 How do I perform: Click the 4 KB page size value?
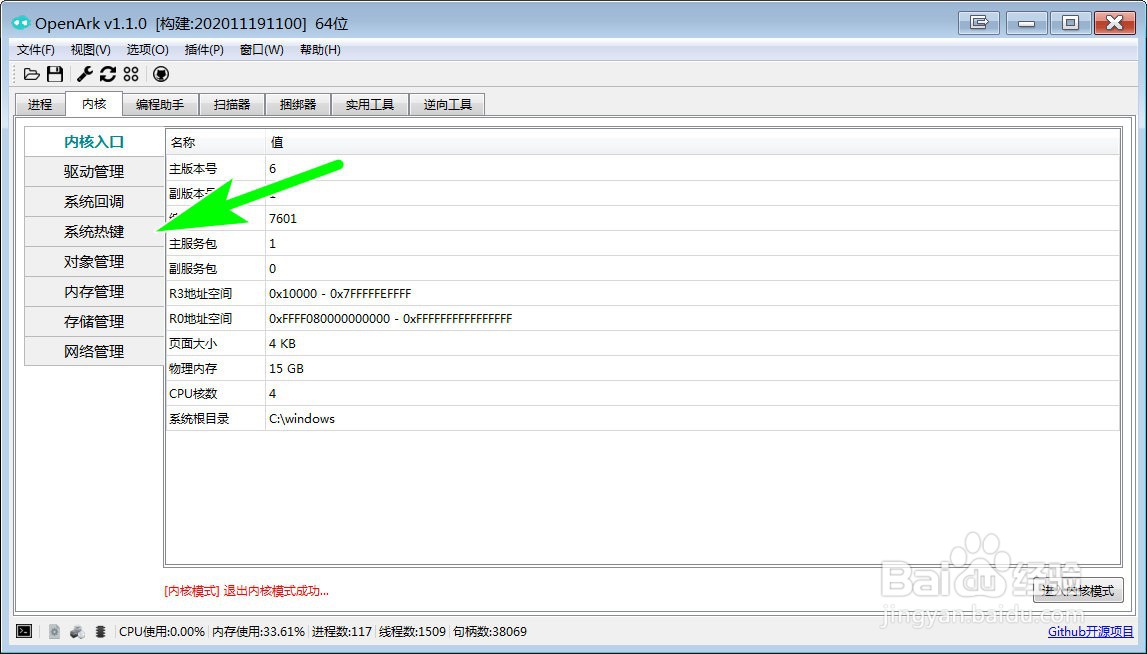282,343
